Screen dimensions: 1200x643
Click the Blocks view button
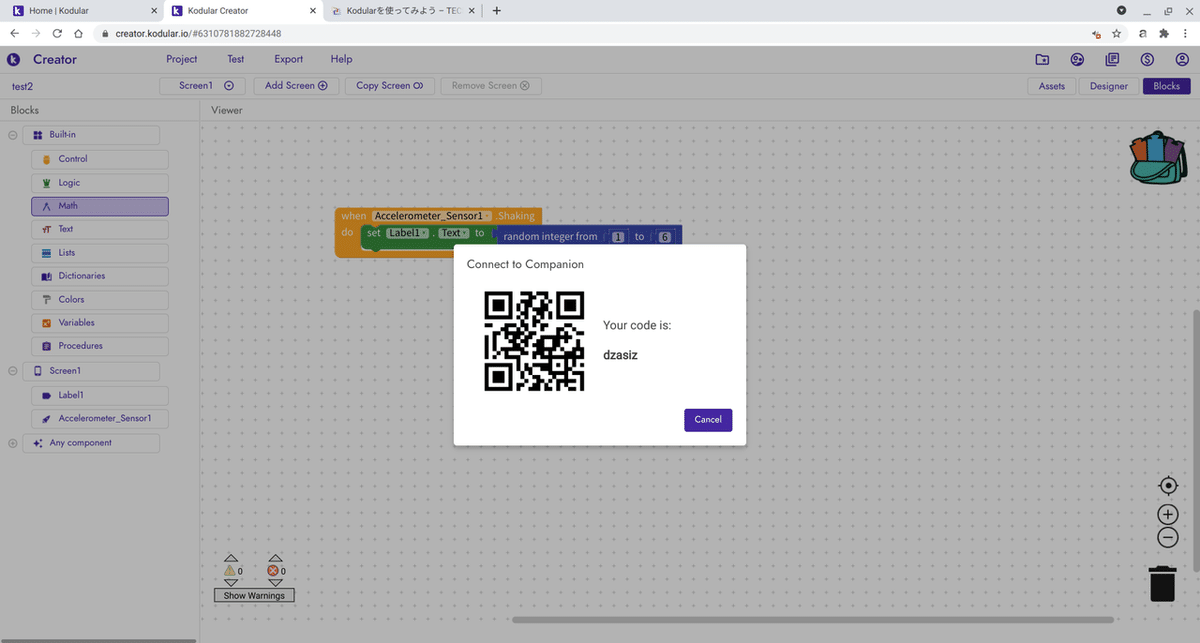pyautogui.click(x=1167, y=86)
